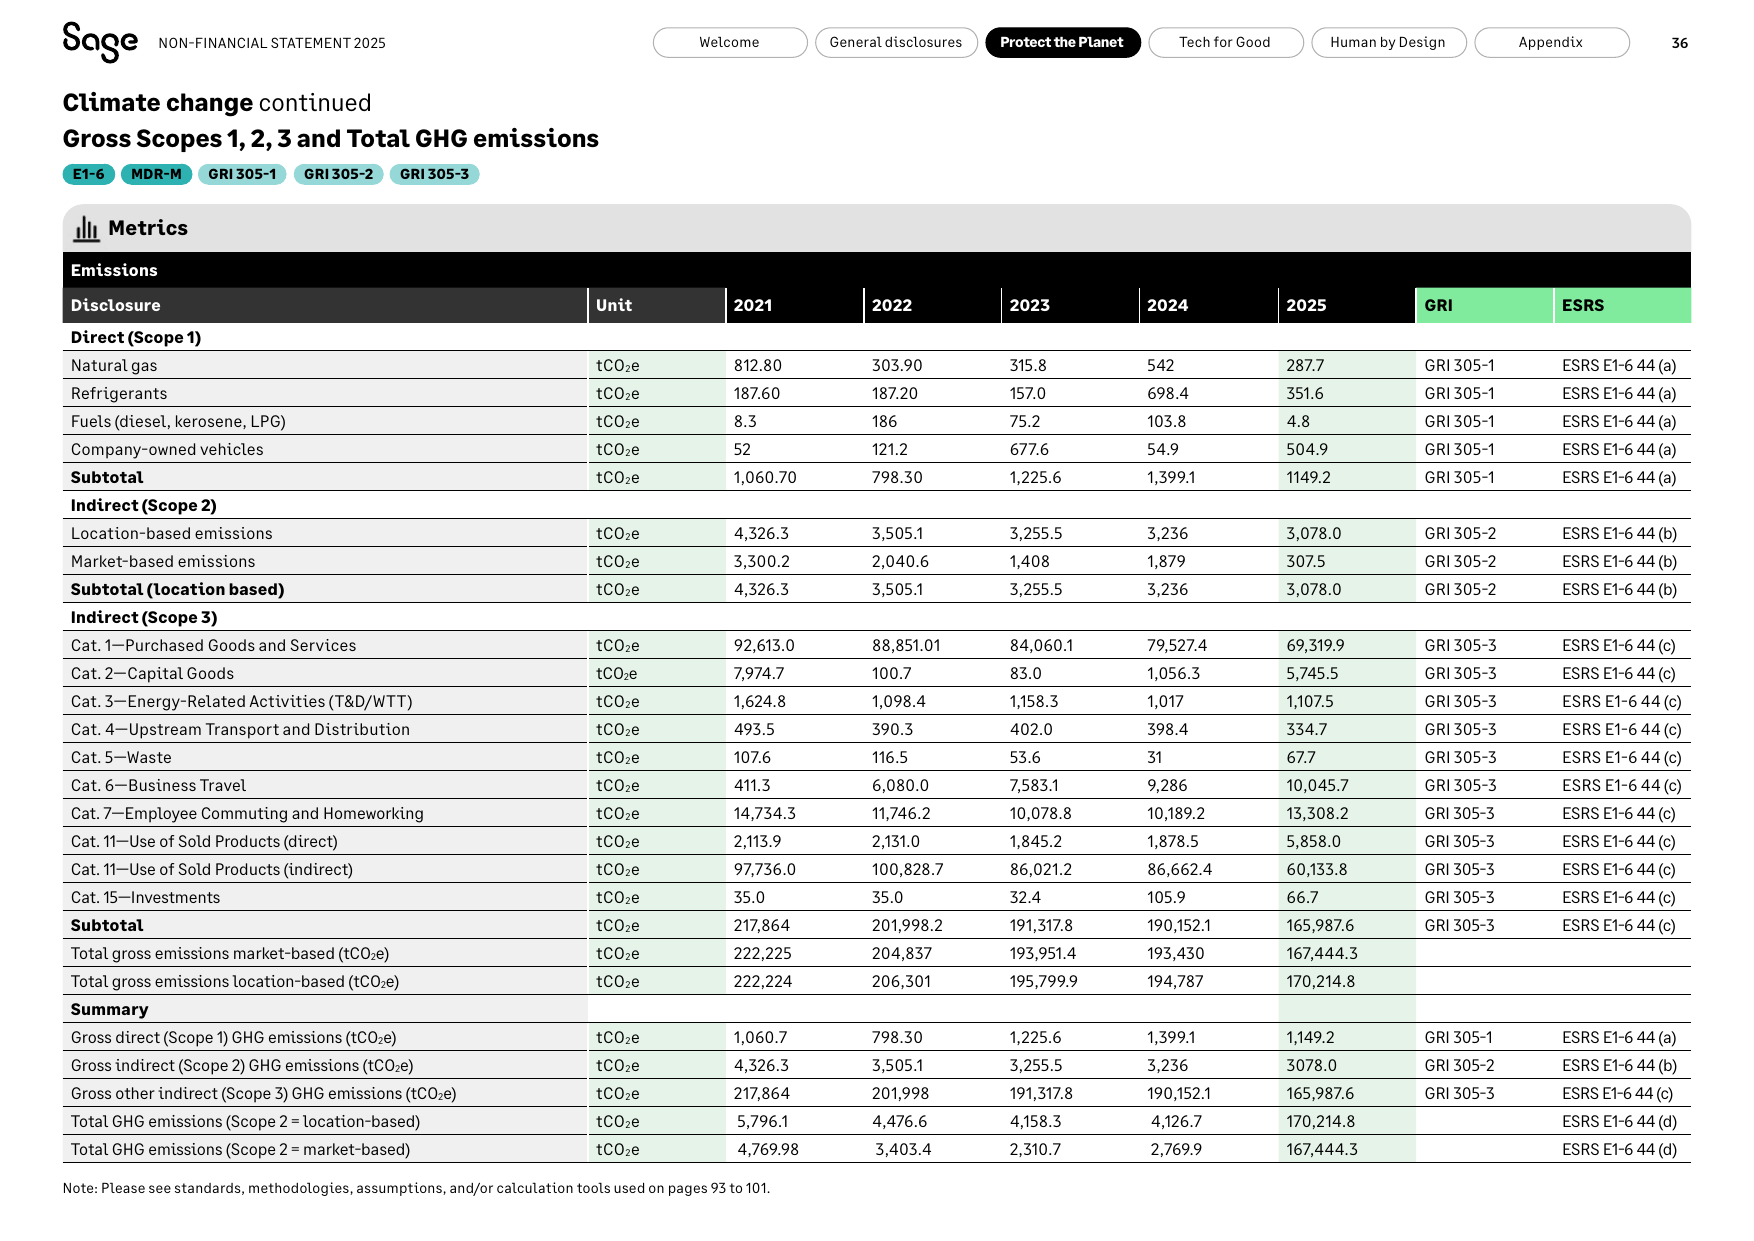Click the value 4,769.98

click(768, 1150)
